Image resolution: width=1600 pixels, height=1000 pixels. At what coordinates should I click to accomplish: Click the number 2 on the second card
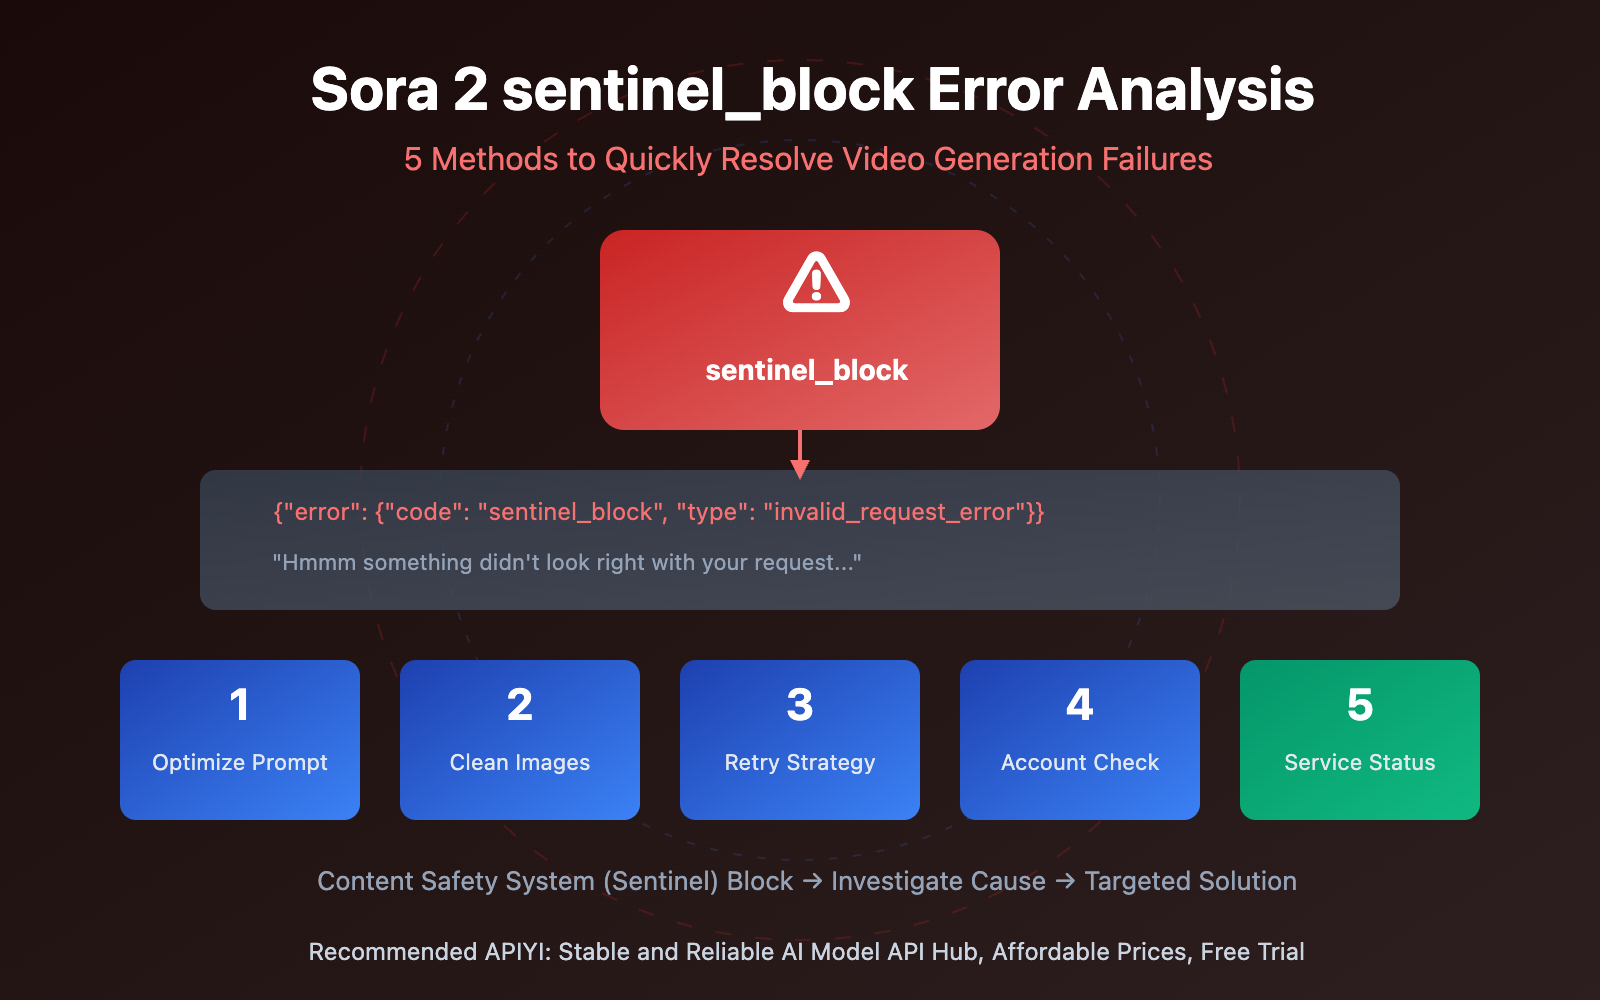[520, 705]
